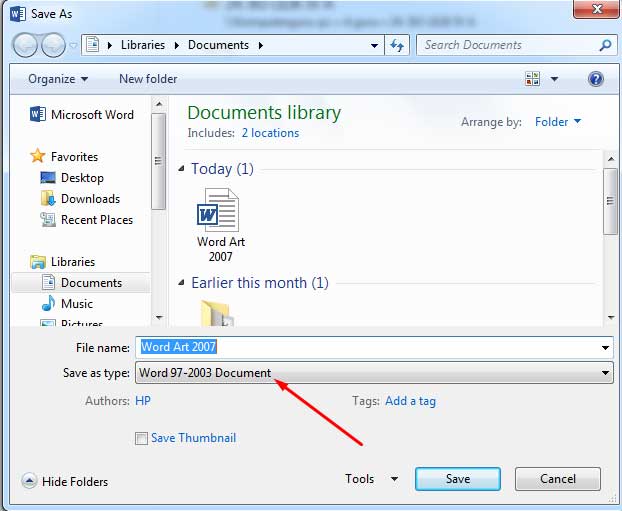
Task: Click the magnifier search icon
Action: click(605, 45)
